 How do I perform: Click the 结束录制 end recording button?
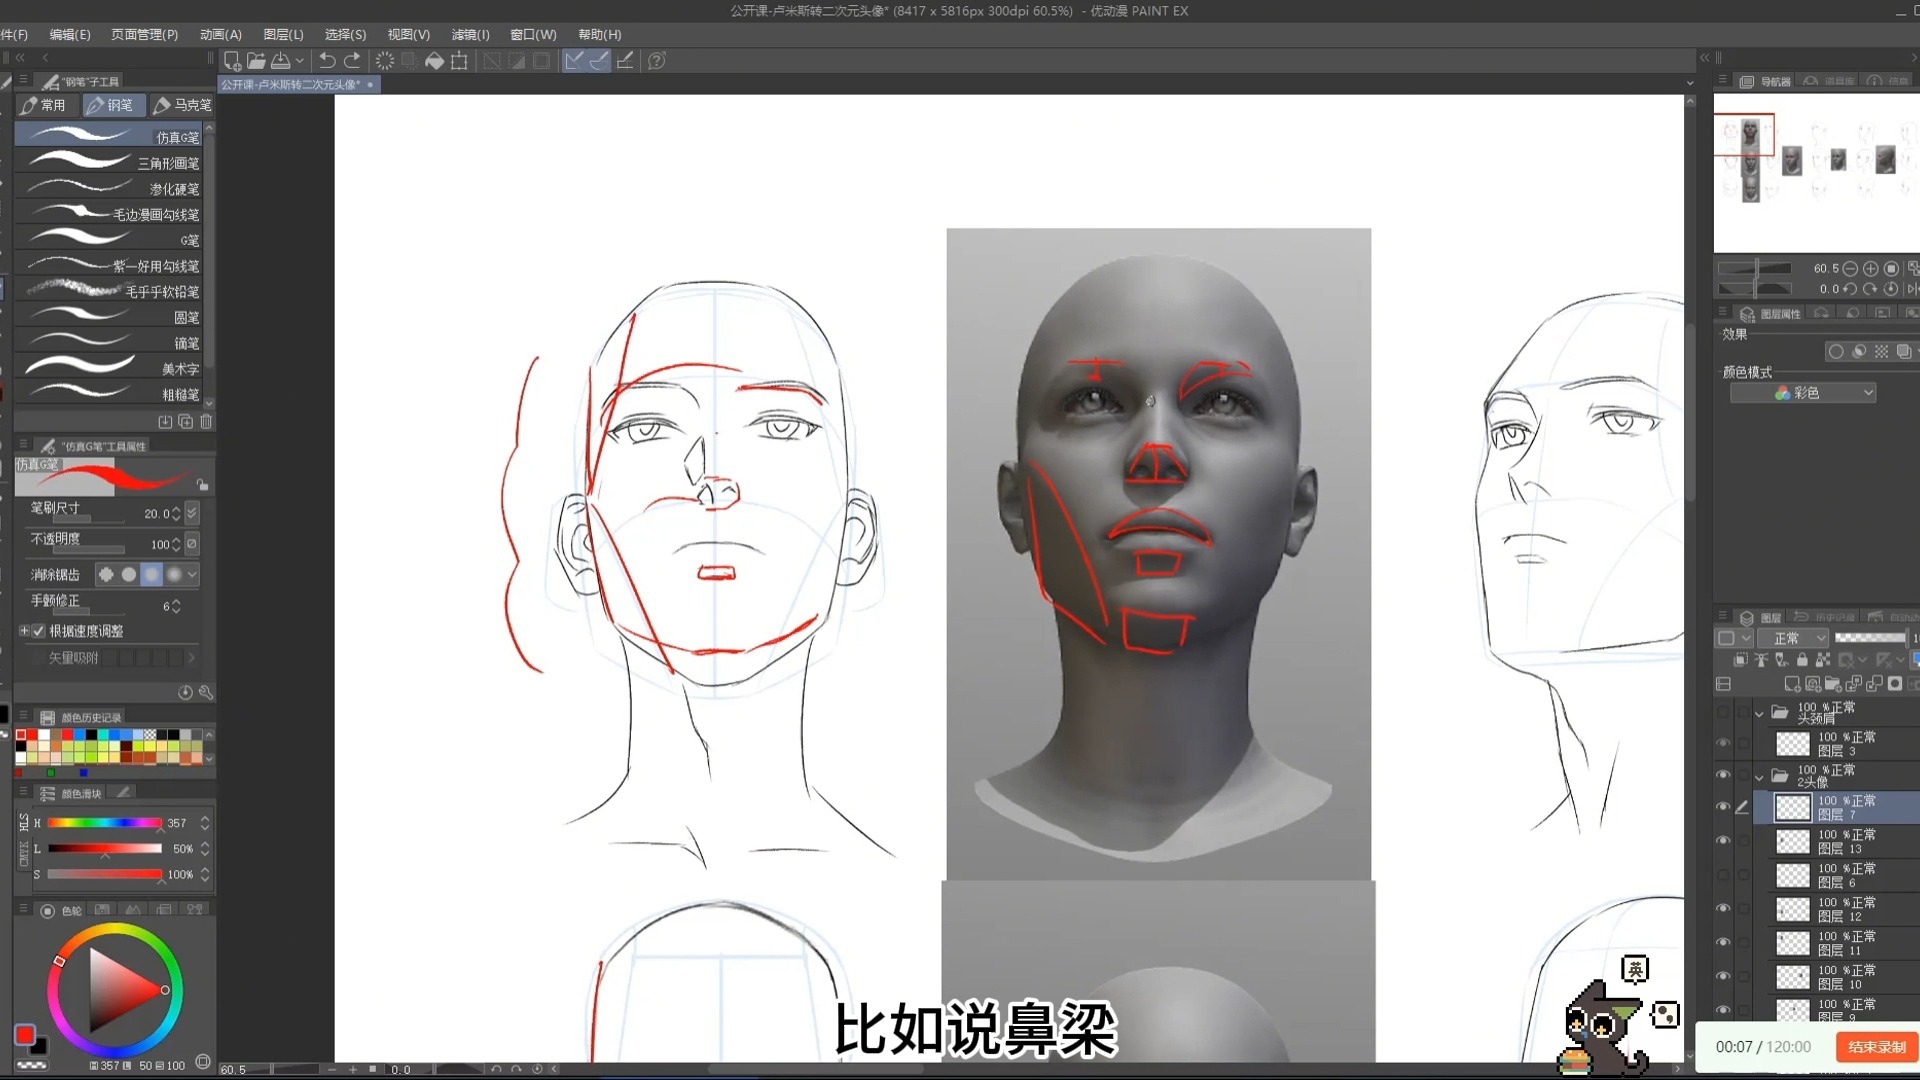click(1877, 1047)
